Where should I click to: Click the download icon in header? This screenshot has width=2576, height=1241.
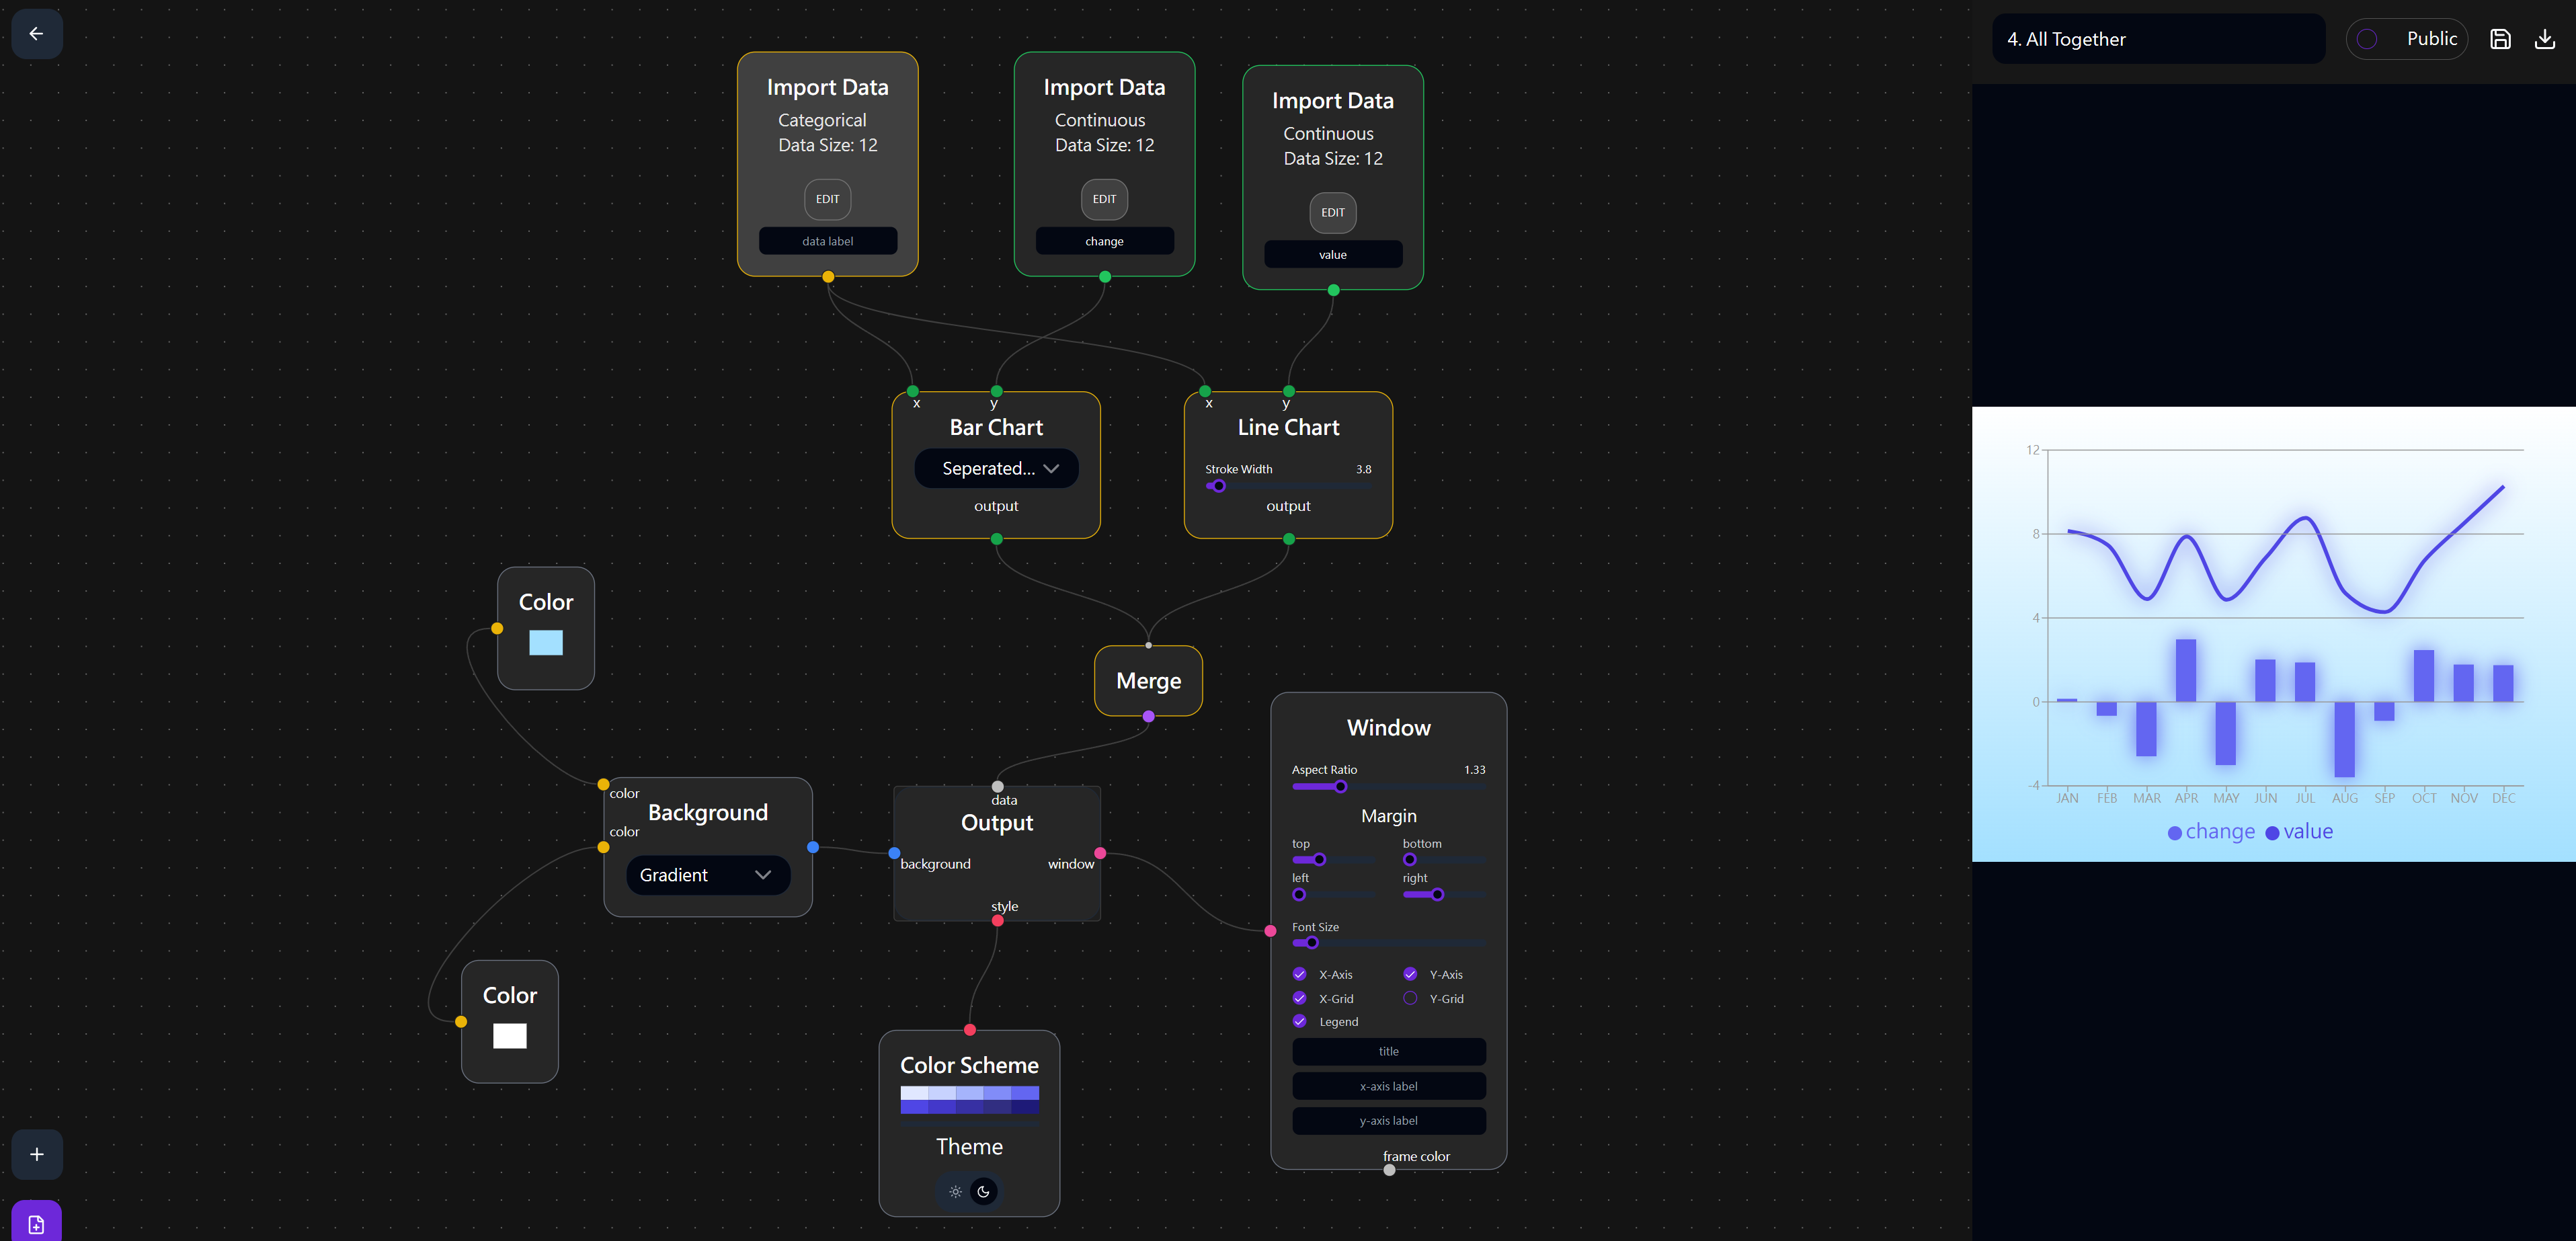pos(2544,39)
